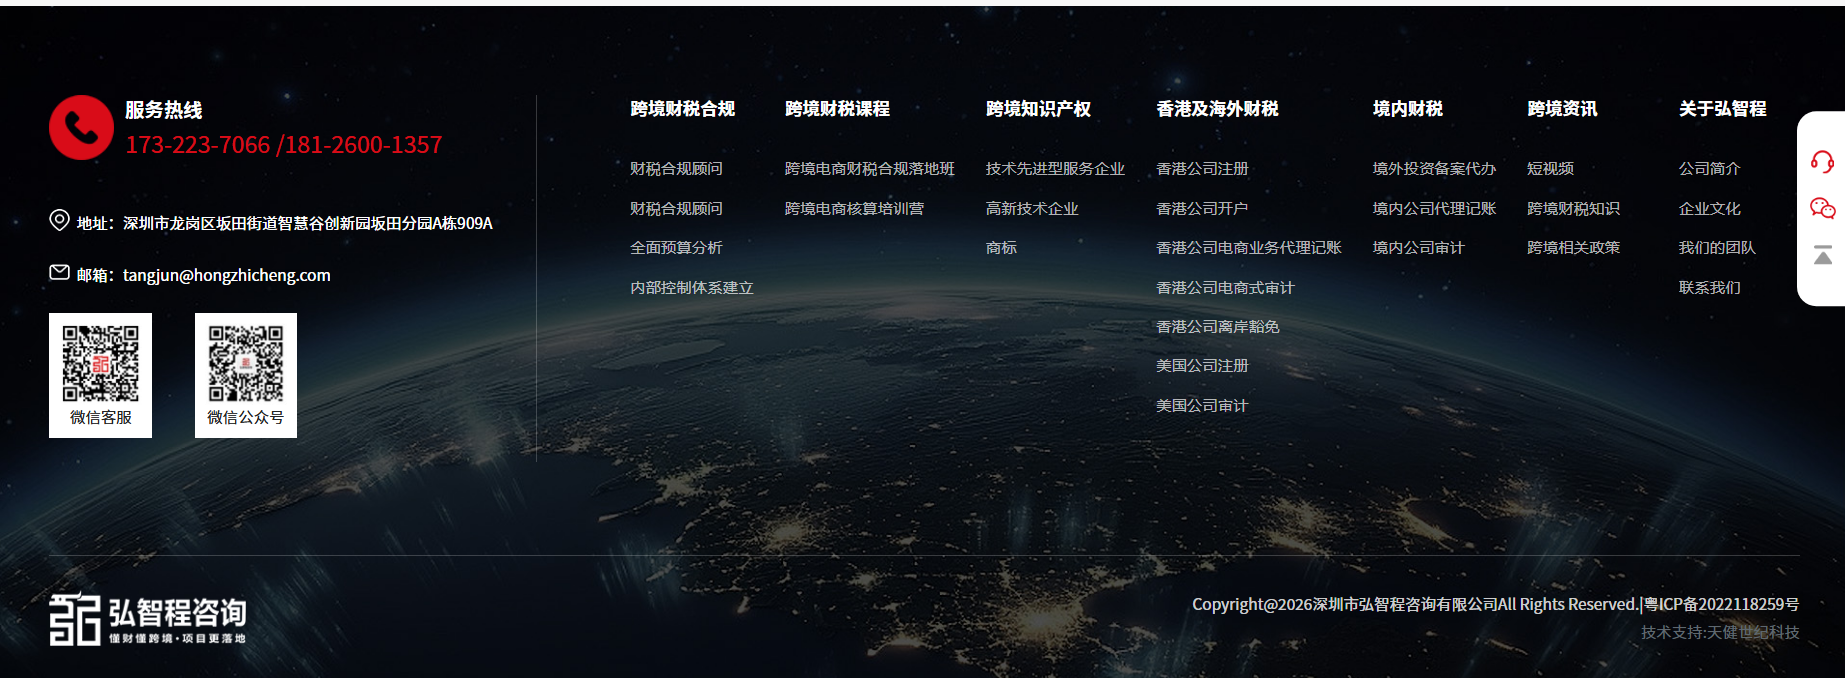Click the 微信公众号 QR code
The image size is (1845, 678).
click(x=246, y=362)
